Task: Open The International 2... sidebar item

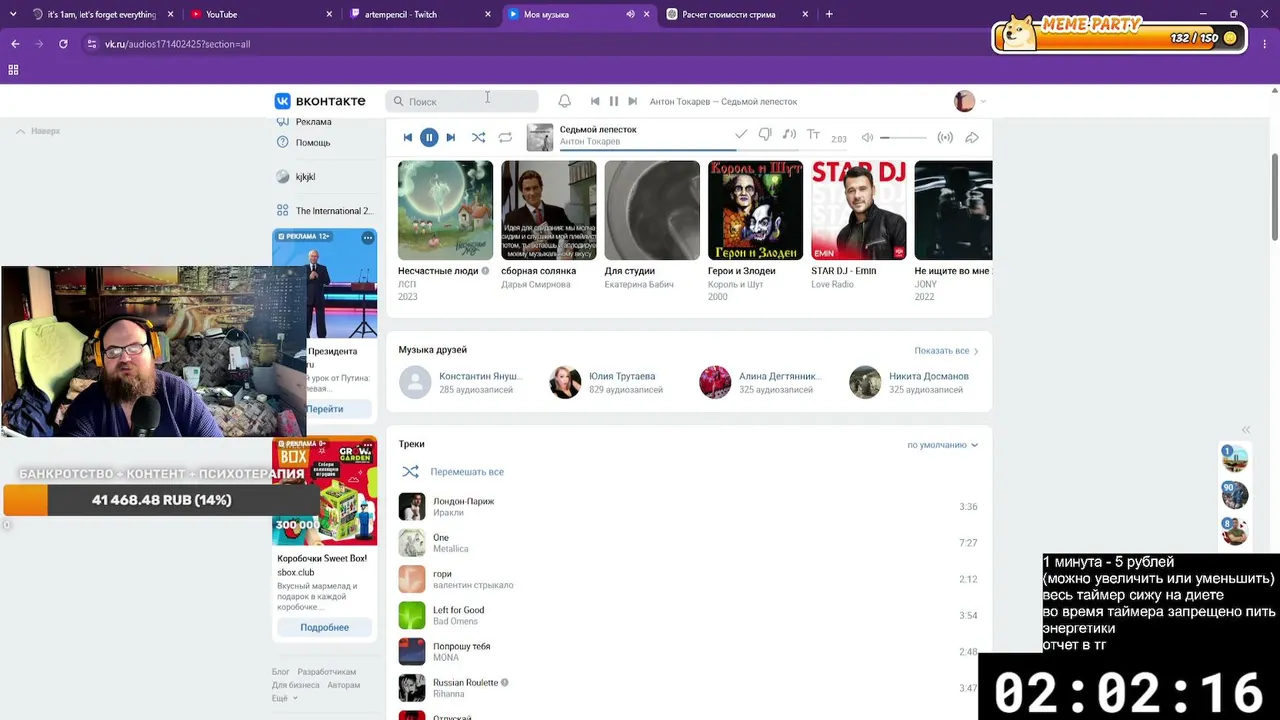Action: pyautogui.click(x=325, y=211)
